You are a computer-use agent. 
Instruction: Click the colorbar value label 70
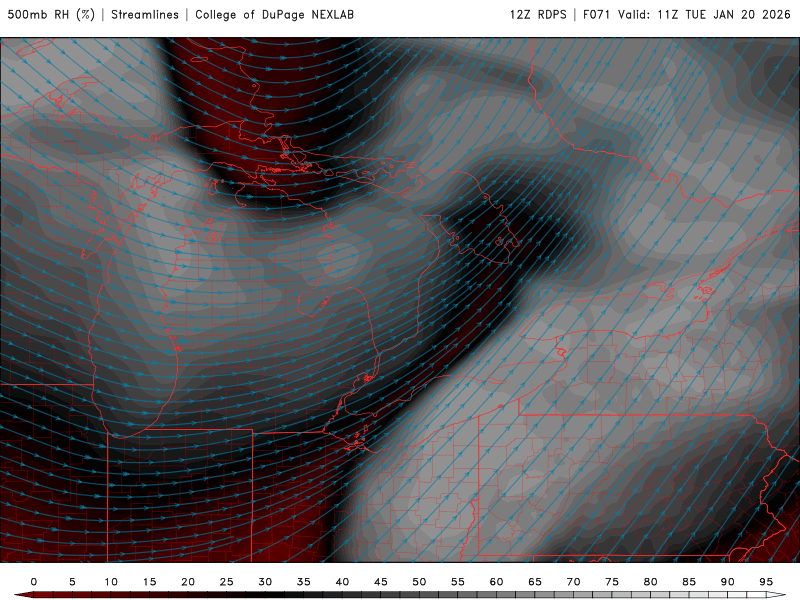point(573,582)
